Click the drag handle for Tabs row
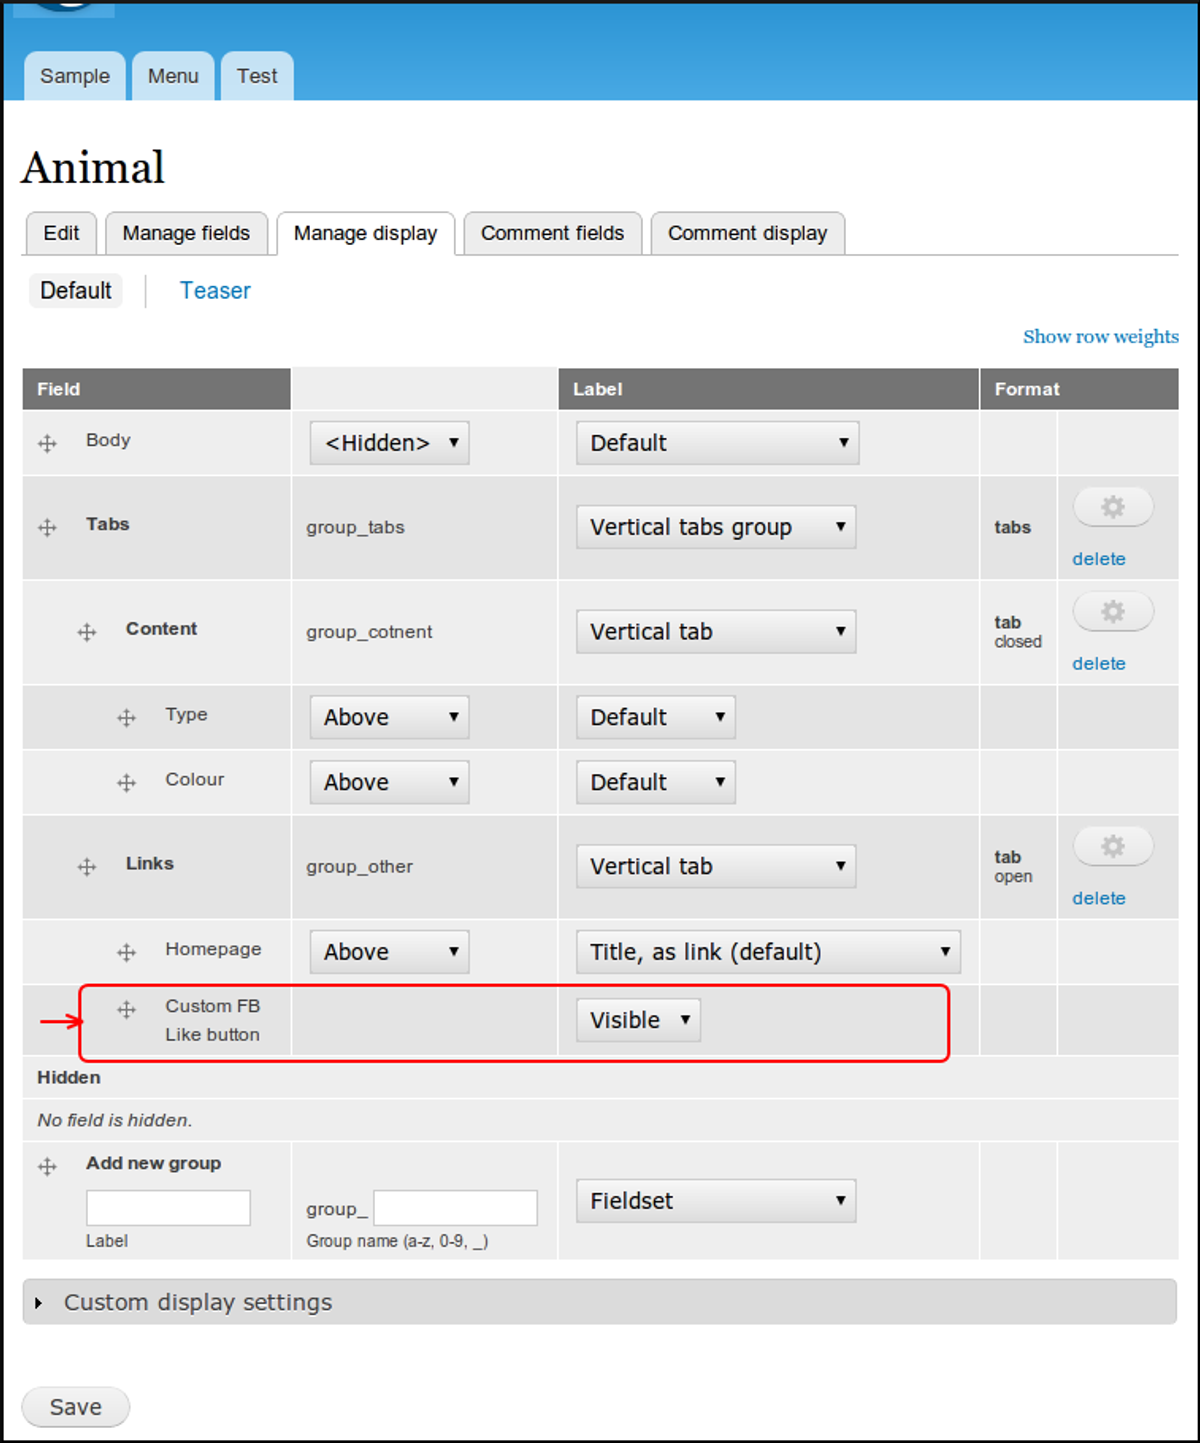The image size is (1200, 1443). click(x=47, y=527)
